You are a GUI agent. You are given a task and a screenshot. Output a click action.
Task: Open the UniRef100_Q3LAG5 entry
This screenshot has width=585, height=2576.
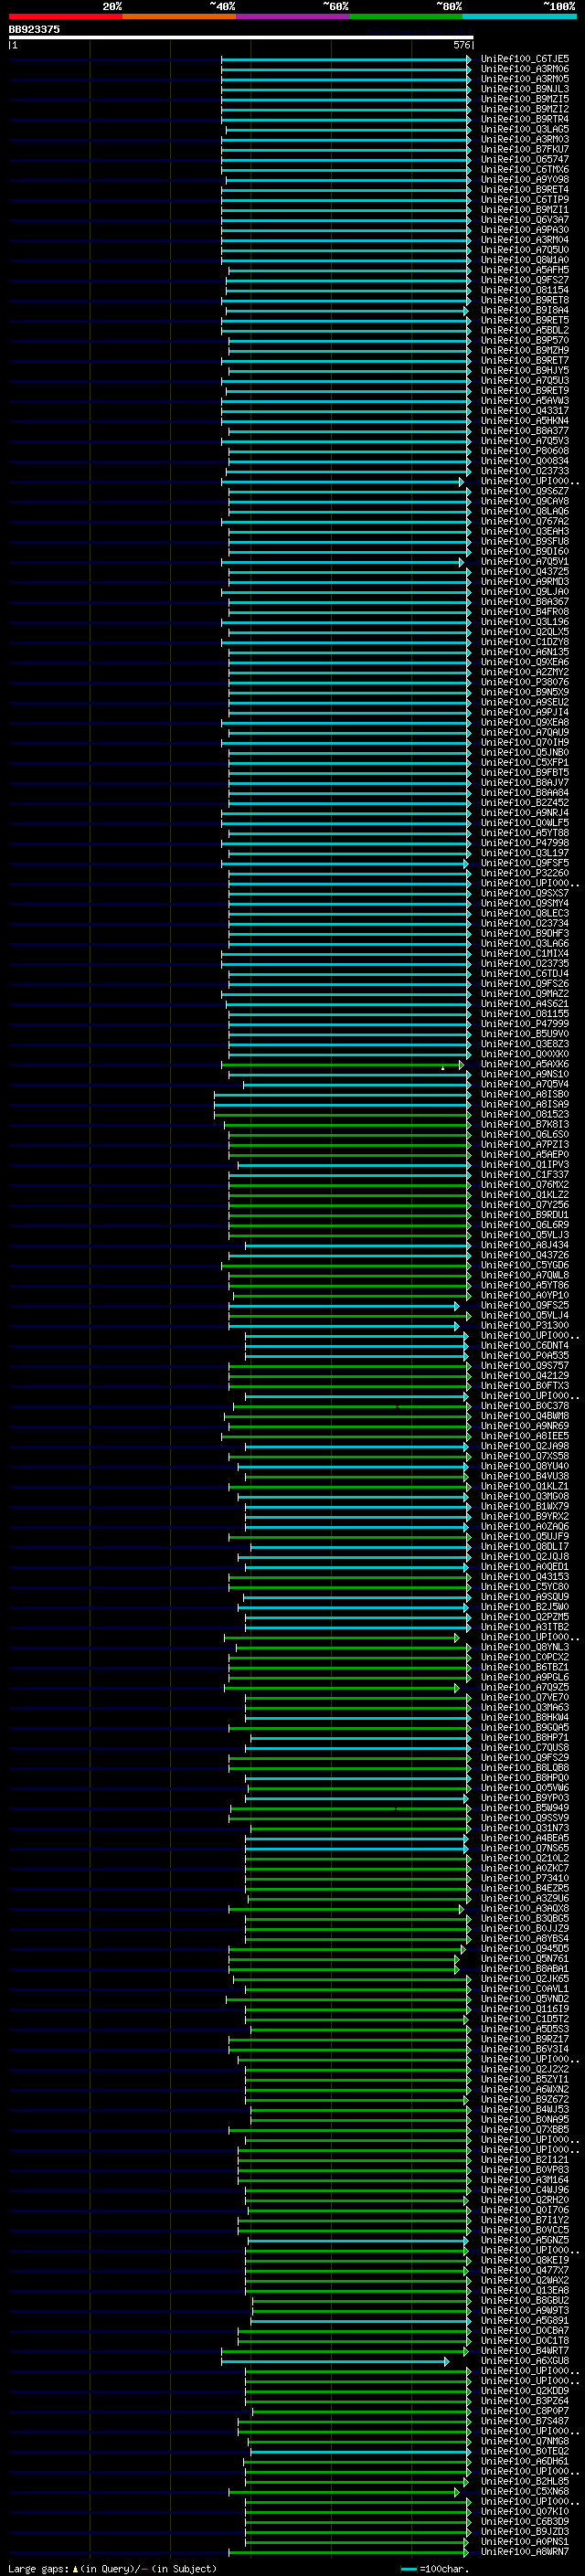point(525,129)
